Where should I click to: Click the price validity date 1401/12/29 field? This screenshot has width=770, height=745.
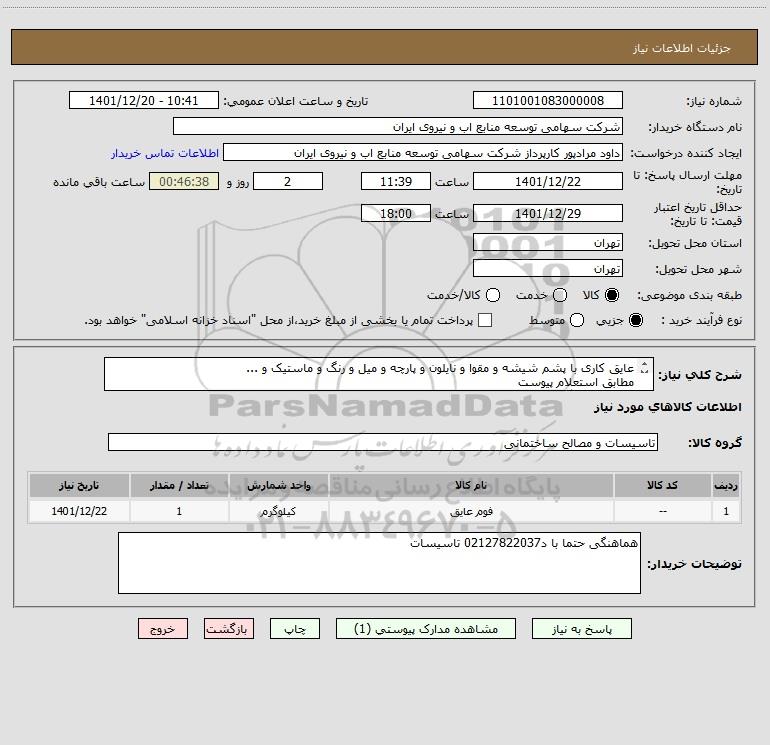coord(548,214)
